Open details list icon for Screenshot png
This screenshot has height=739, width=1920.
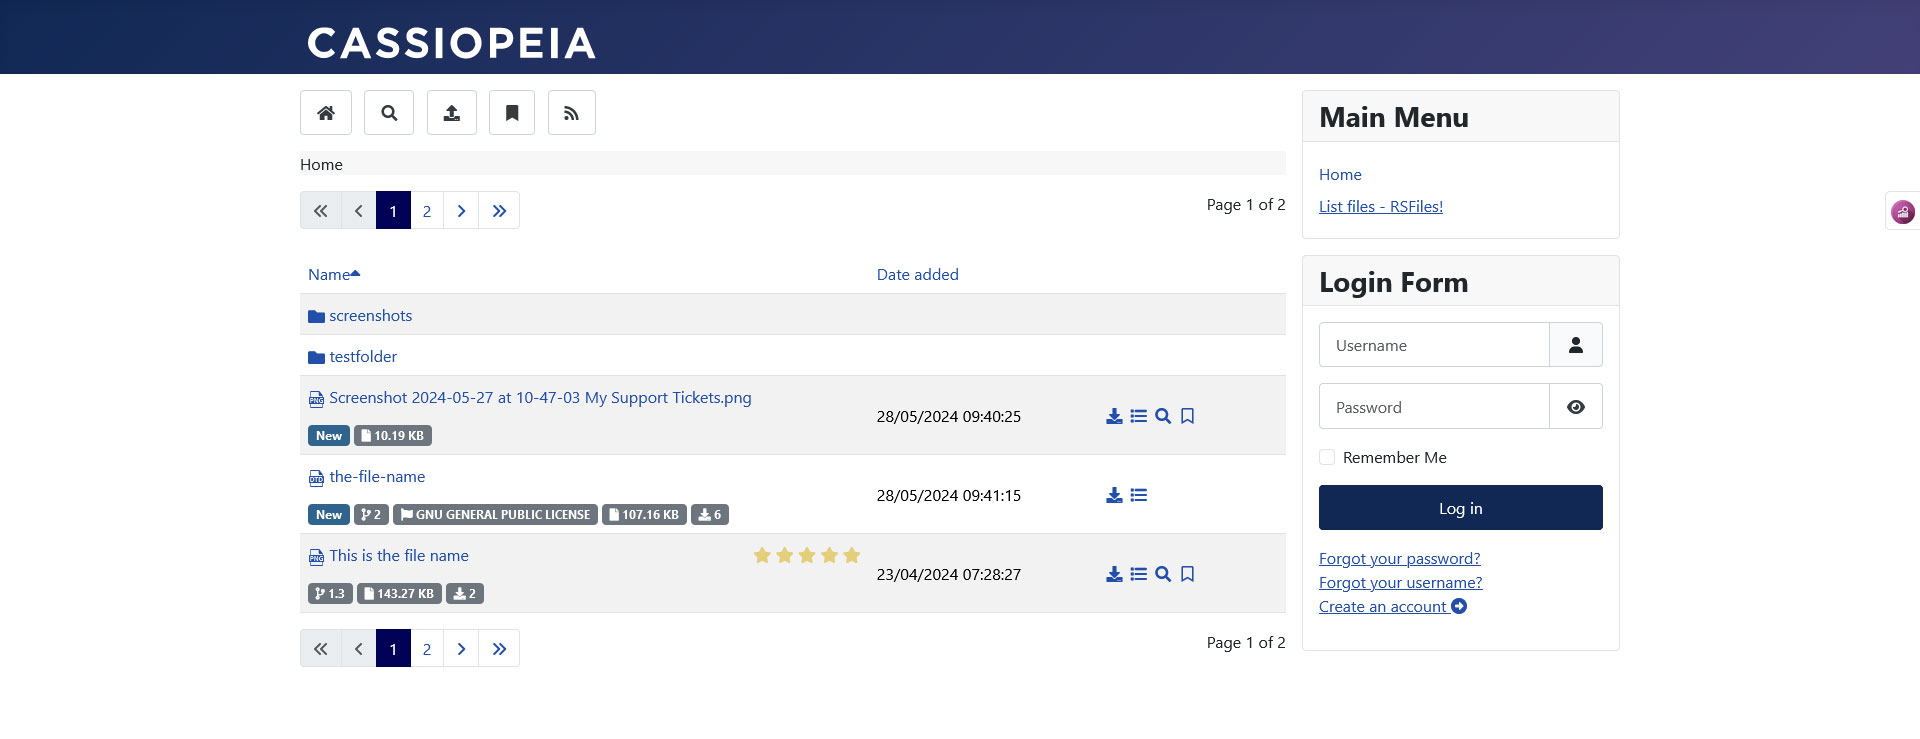tap(1138, 416)
